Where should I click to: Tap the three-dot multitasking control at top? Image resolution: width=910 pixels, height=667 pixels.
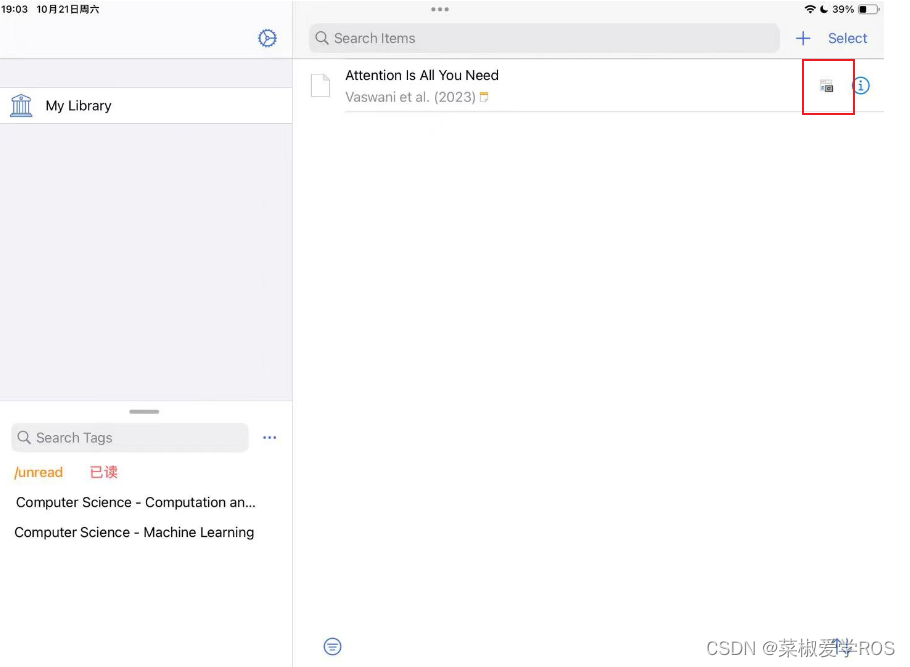pos(440,9)
